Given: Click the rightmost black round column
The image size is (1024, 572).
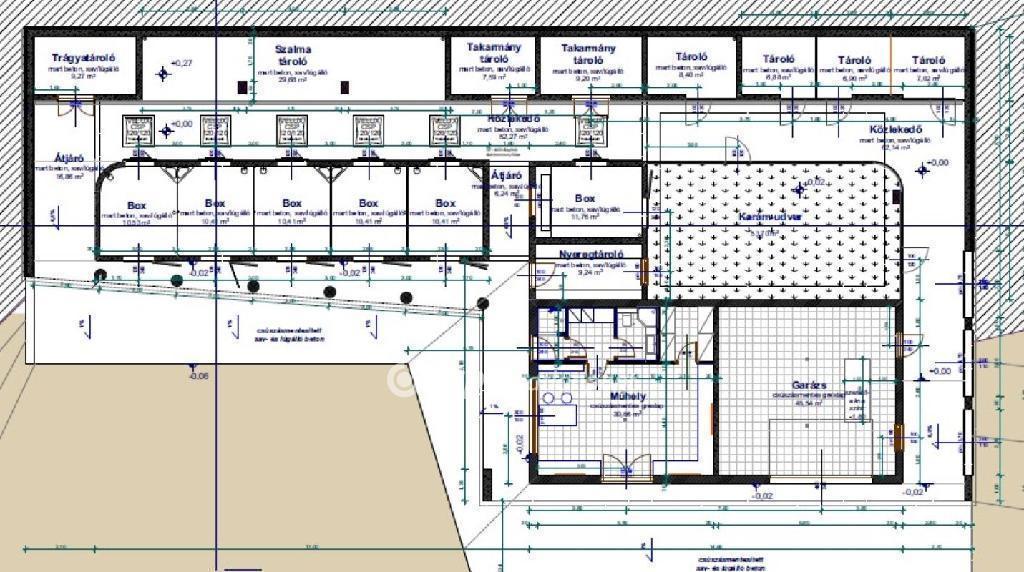Looking at the screenshot, I should point(483,303).
